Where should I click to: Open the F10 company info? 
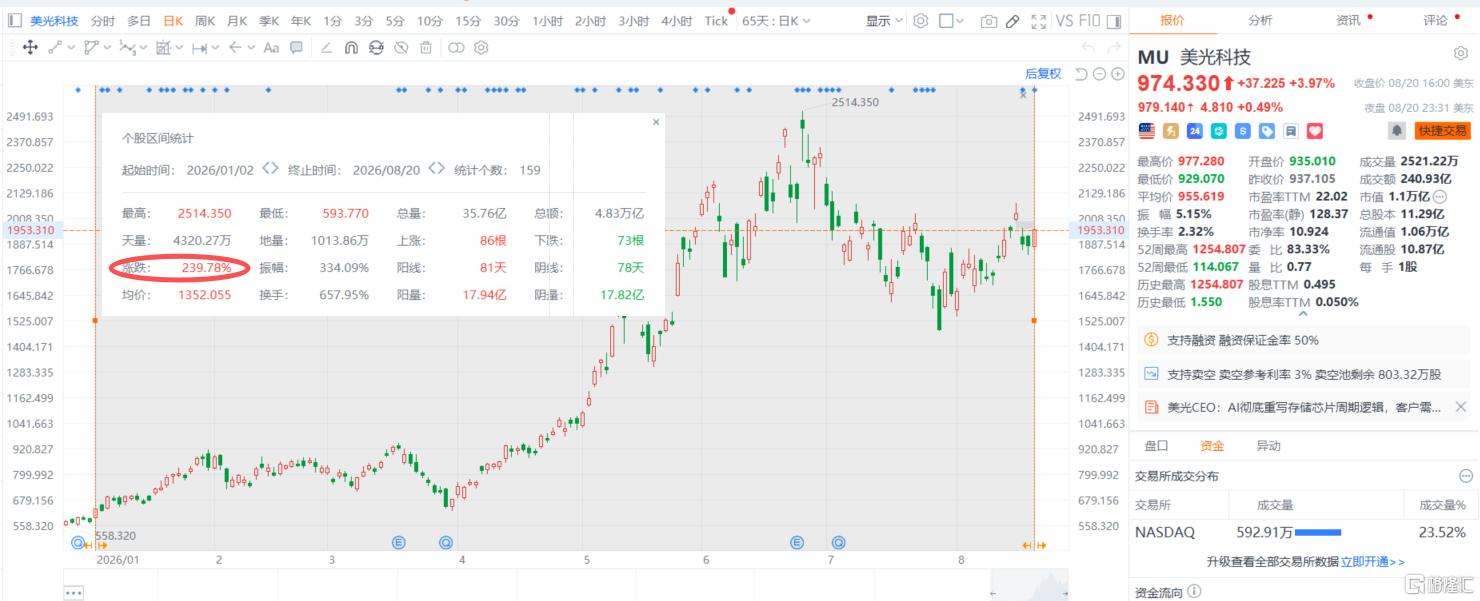coord(1090,21)
